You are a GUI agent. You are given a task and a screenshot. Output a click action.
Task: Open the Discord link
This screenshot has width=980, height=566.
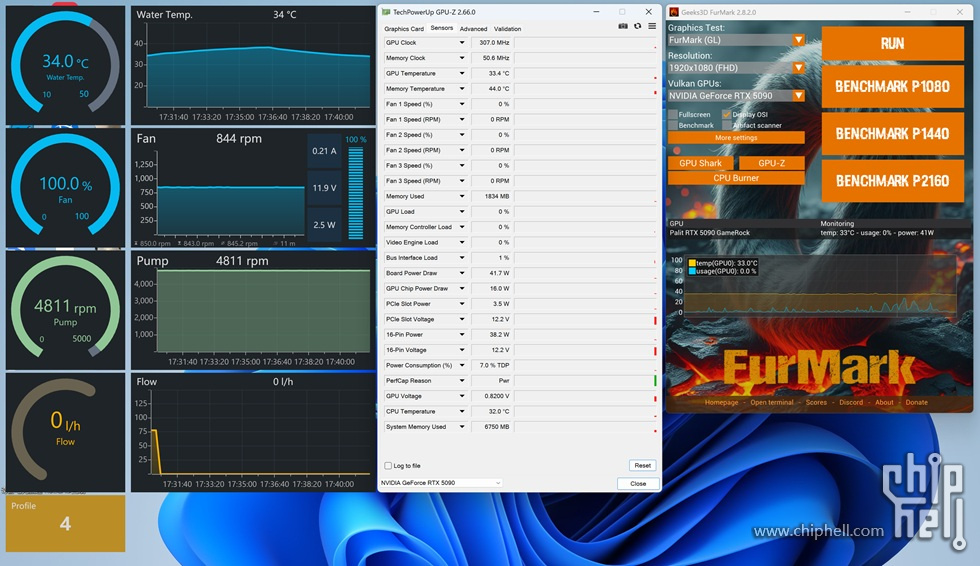point(851,402)
